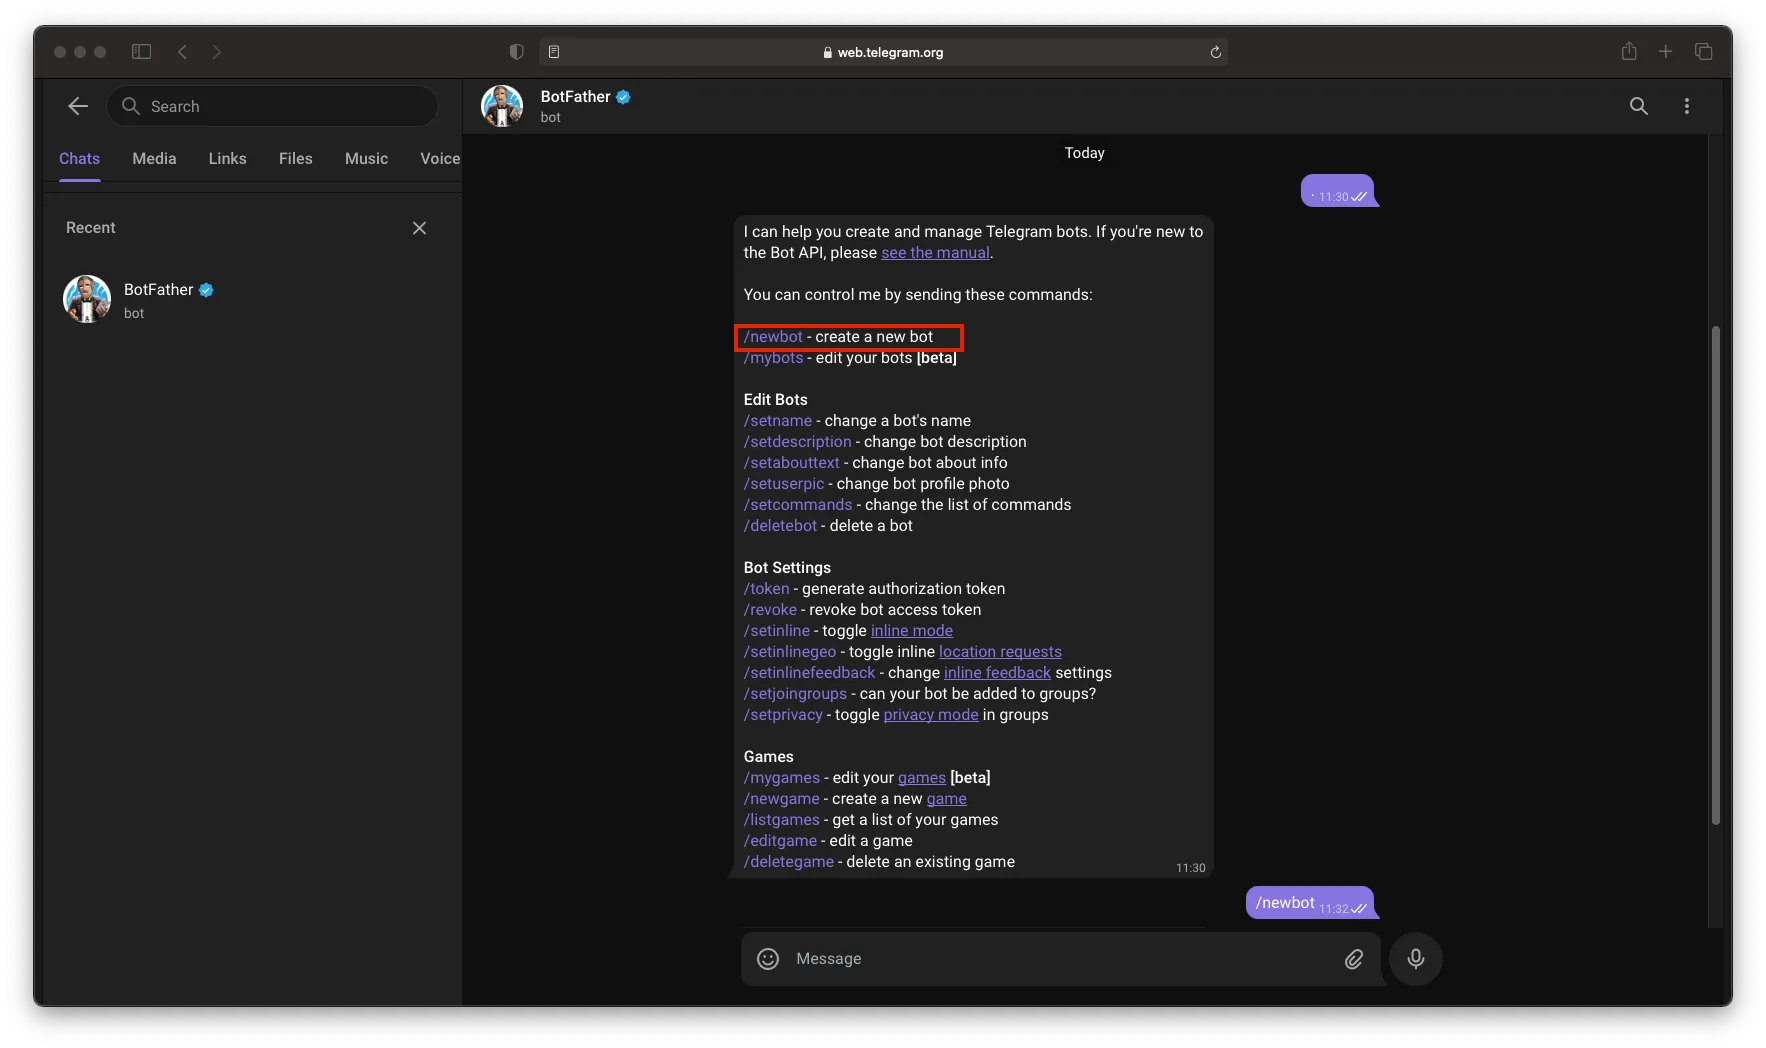Click the back arrow beside Search
The width and height of the screenshot is (1766, 1048).
coord(78,106)
